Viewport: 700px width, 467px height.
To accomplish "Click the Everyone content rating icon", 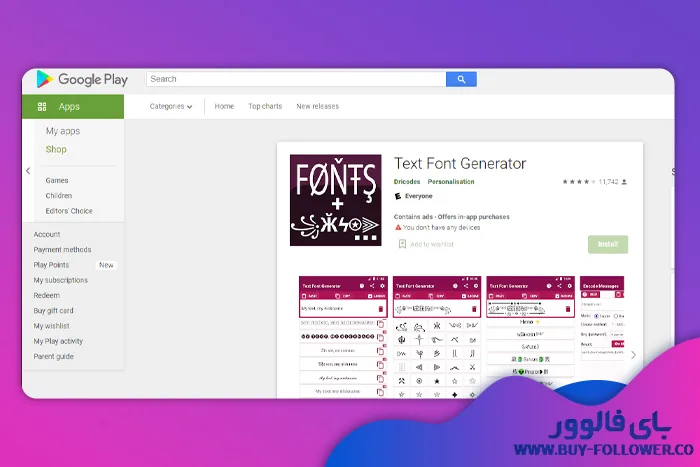I will point(398,196).
